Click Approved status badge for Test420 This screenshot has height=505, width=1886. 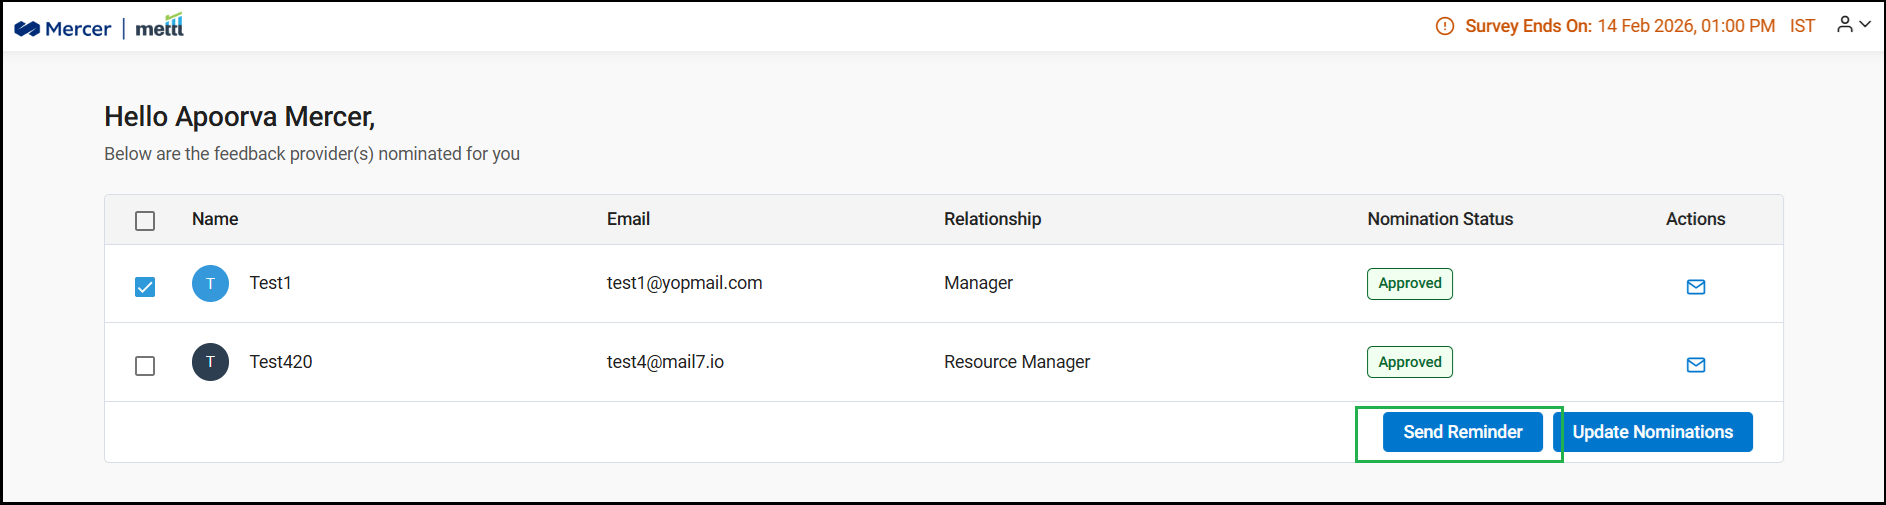click(1410, 362)
